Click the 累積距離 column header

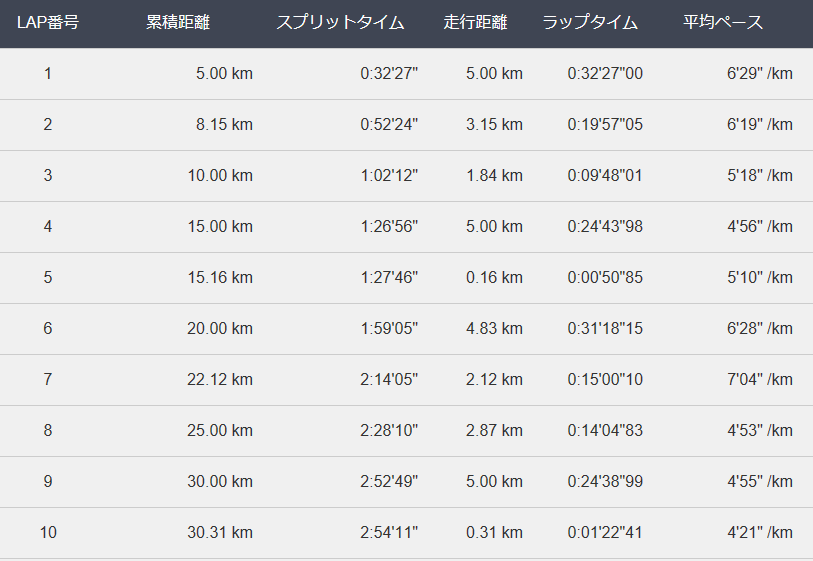pyautogui.click(x=178, y=22)
